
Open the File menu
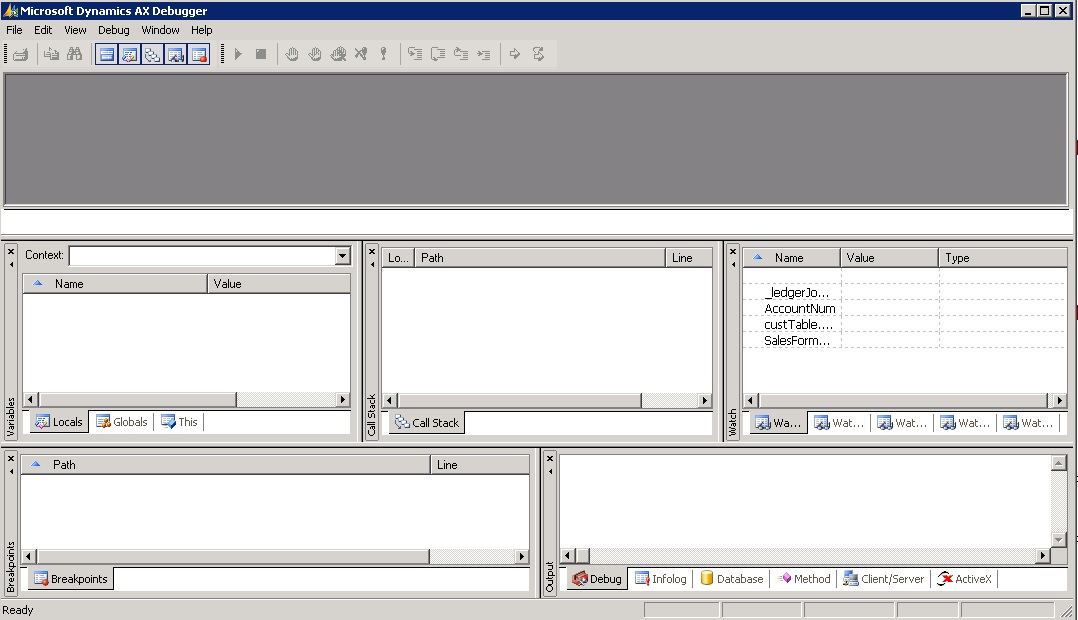point(14,30)
